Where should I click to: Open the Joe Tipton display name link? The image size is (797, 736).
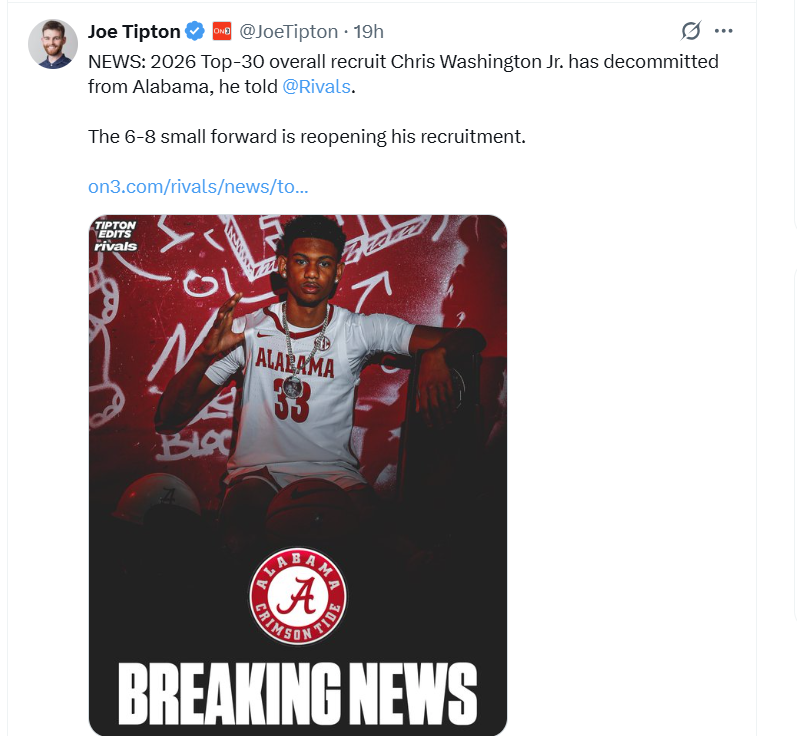coord(134,31)
